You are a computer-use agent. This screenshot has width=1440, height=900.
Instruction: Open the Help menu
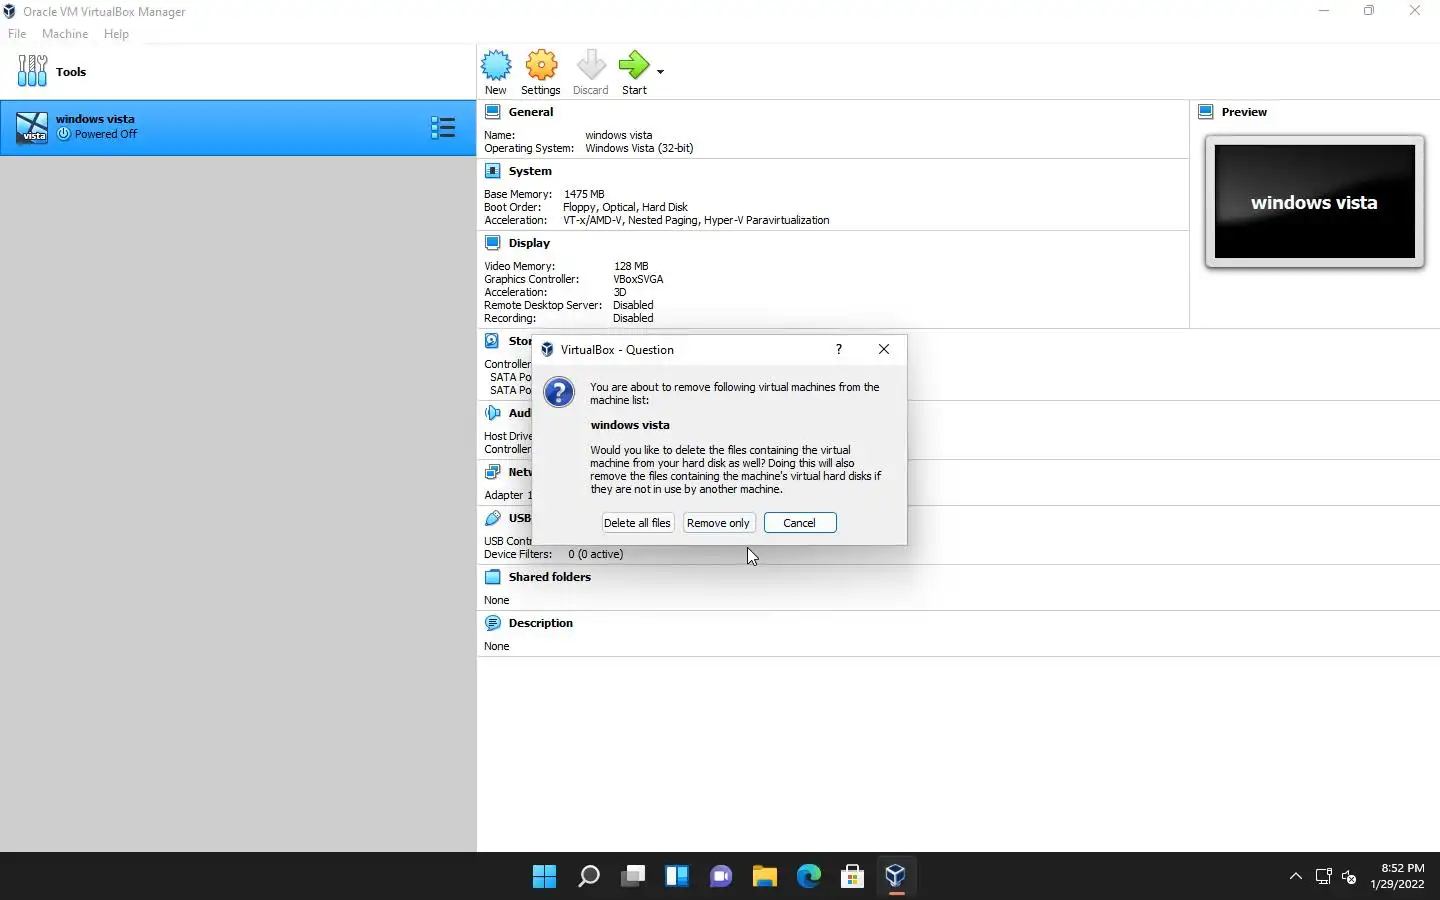click(x=116, y=34)
